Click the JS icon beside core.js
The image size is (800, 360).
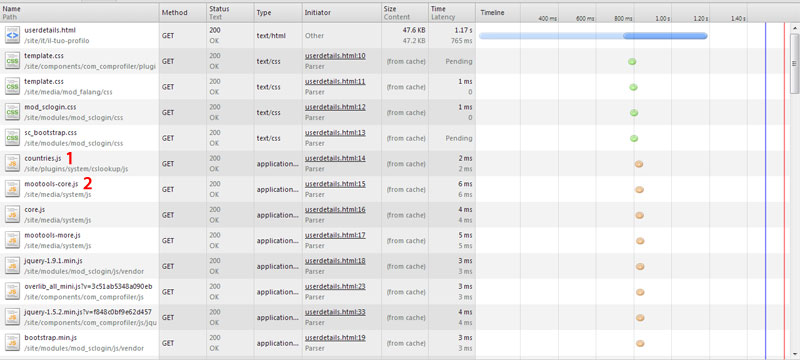click(12, 215)
